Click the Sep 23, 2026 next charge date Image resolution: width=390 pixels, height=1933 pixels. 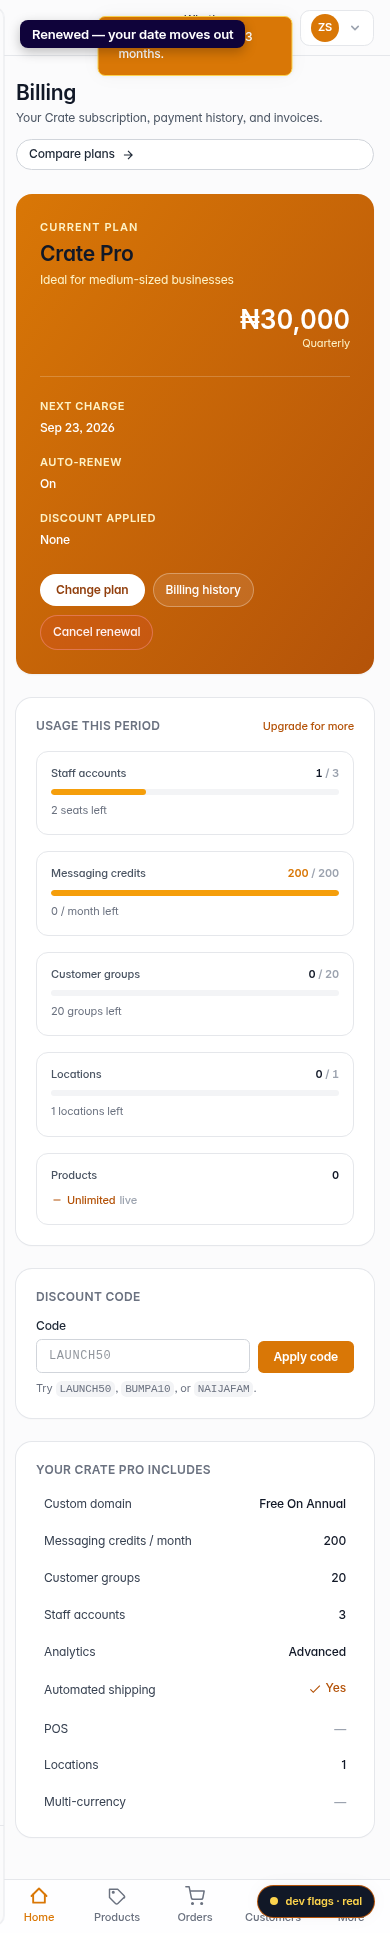[x=77, y=428]
